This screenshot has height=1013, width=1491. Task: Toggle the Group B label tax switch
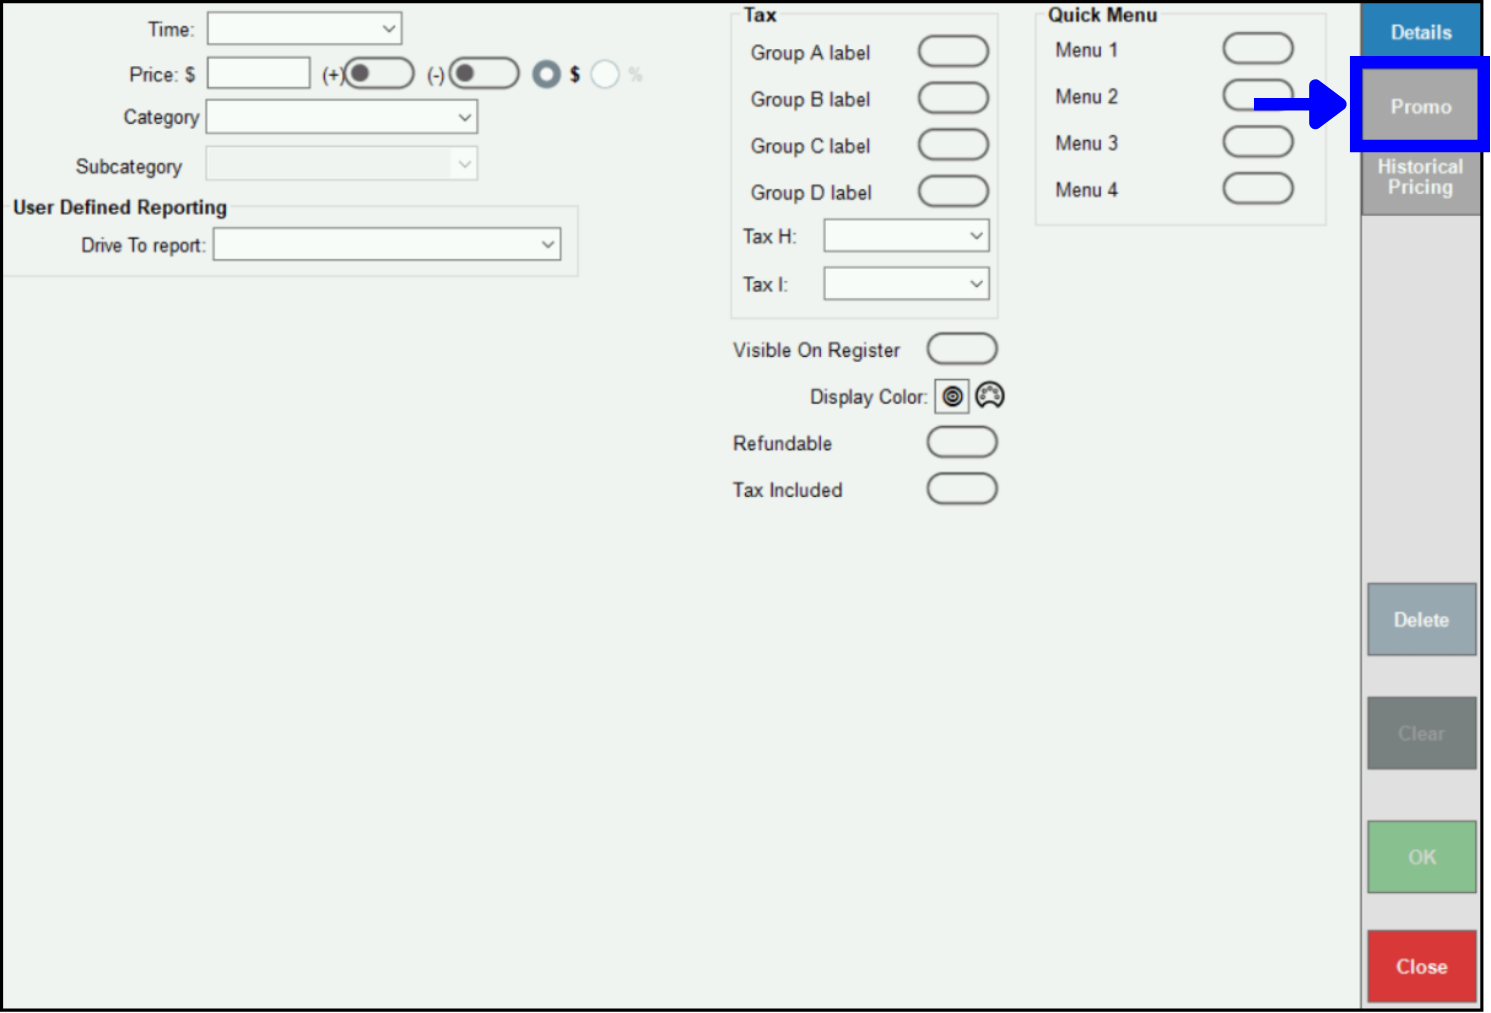[x=953, y=98]
